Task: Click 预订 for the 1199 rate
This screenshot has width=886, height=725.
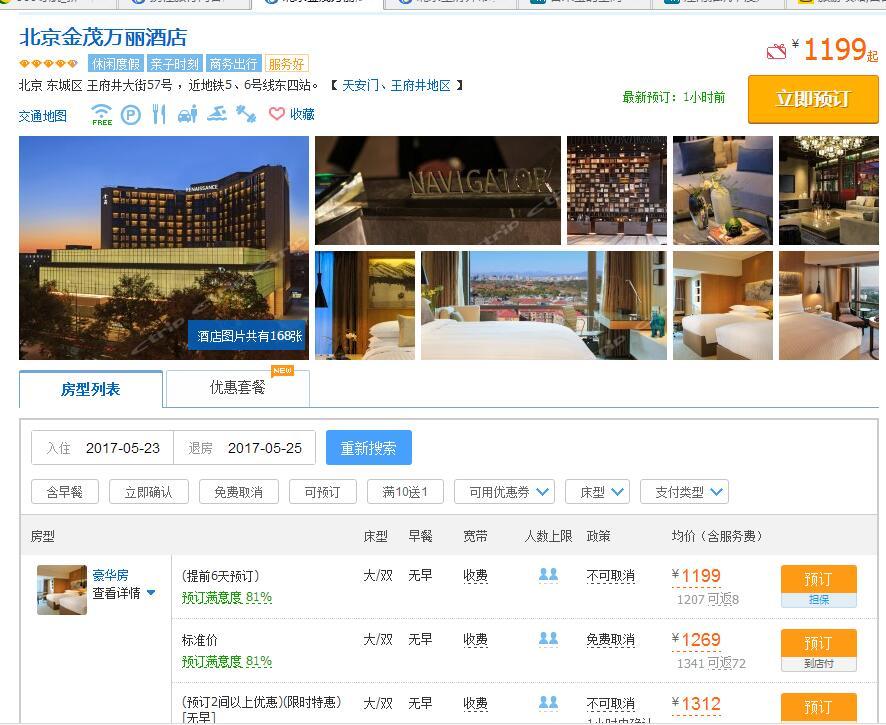Action: coord(819,579)
